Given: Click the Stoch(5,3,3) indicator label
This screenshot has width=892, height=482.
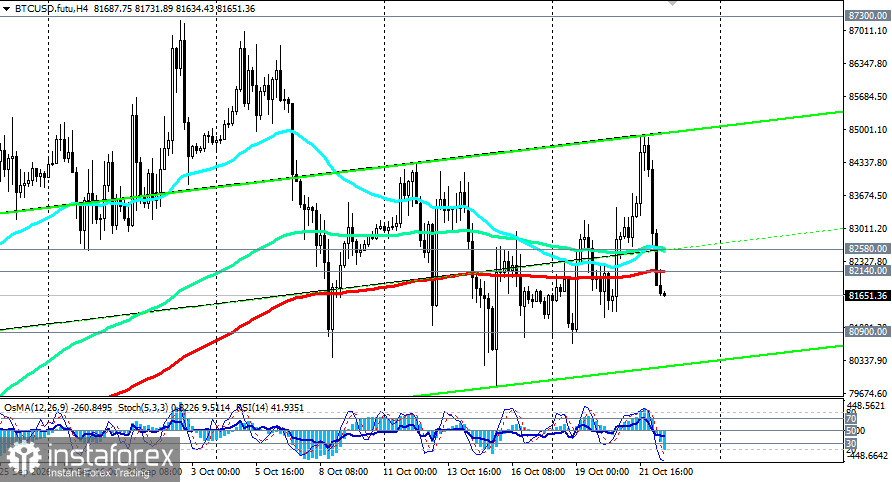Looking at the screenshot, I should pyautogui.click(x=174, y=408).
